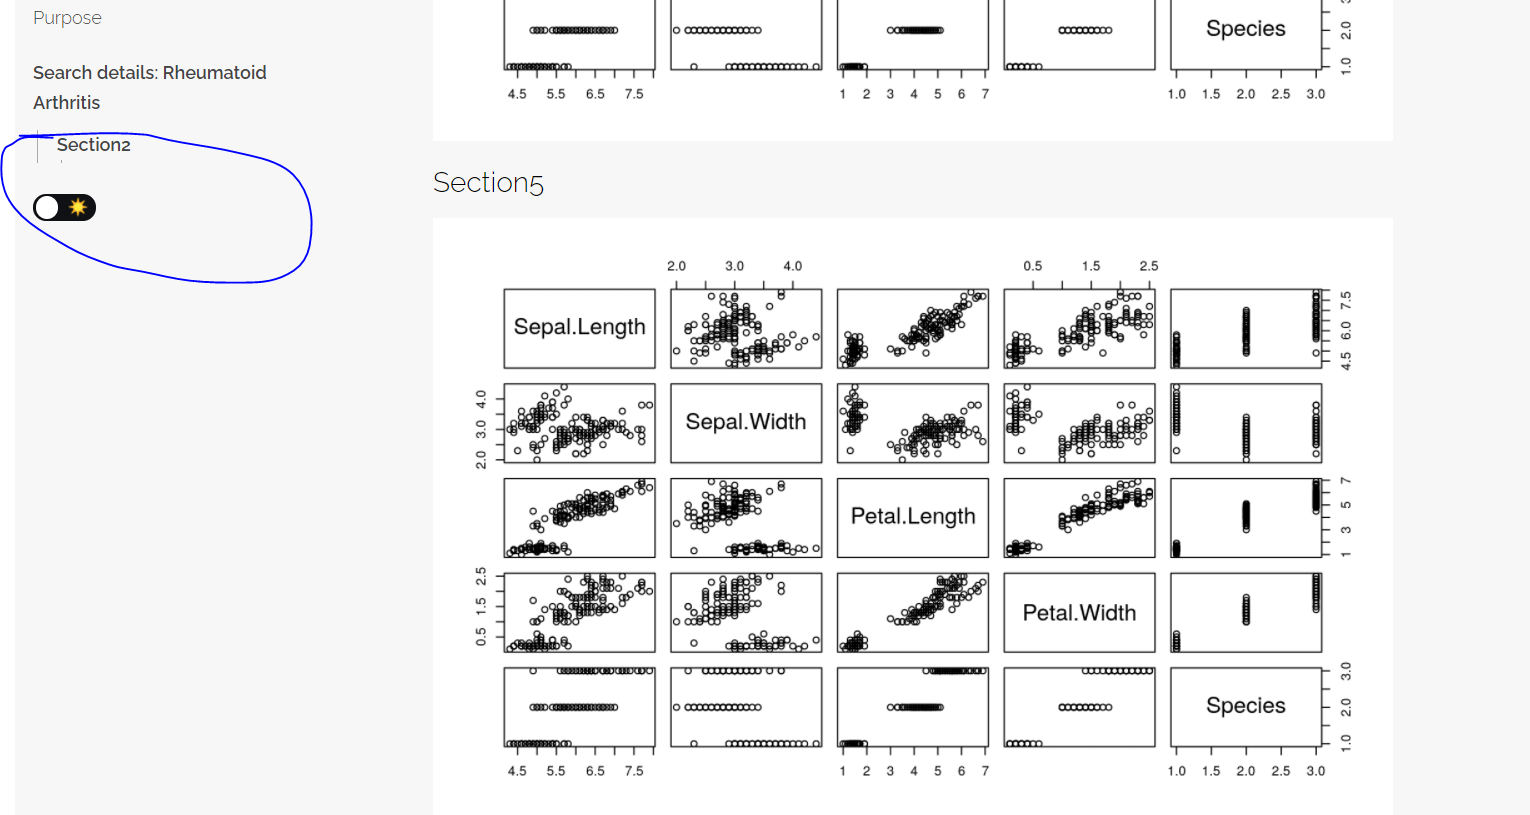The width and height of the screenshot is (1530, 815).
Task: Open the Purpose section in the sidebar
Action: pos(67,17)
